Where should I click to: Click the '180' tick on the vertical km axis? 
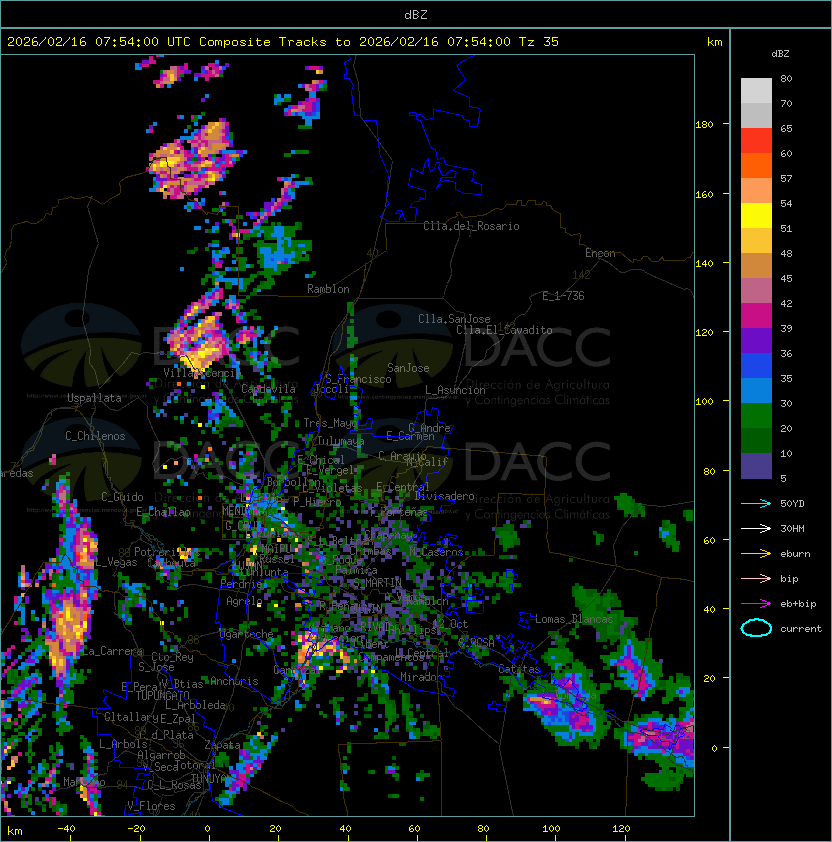704,125
